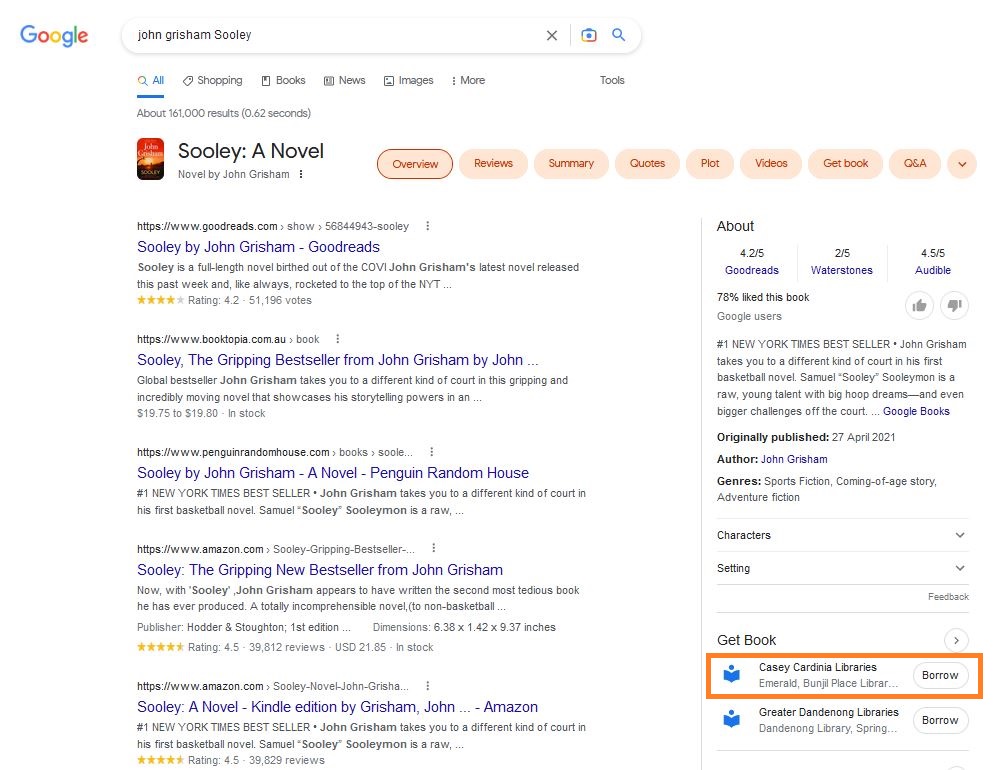Click the 'Greater Dandenong Libraries' name

[828, 712]
